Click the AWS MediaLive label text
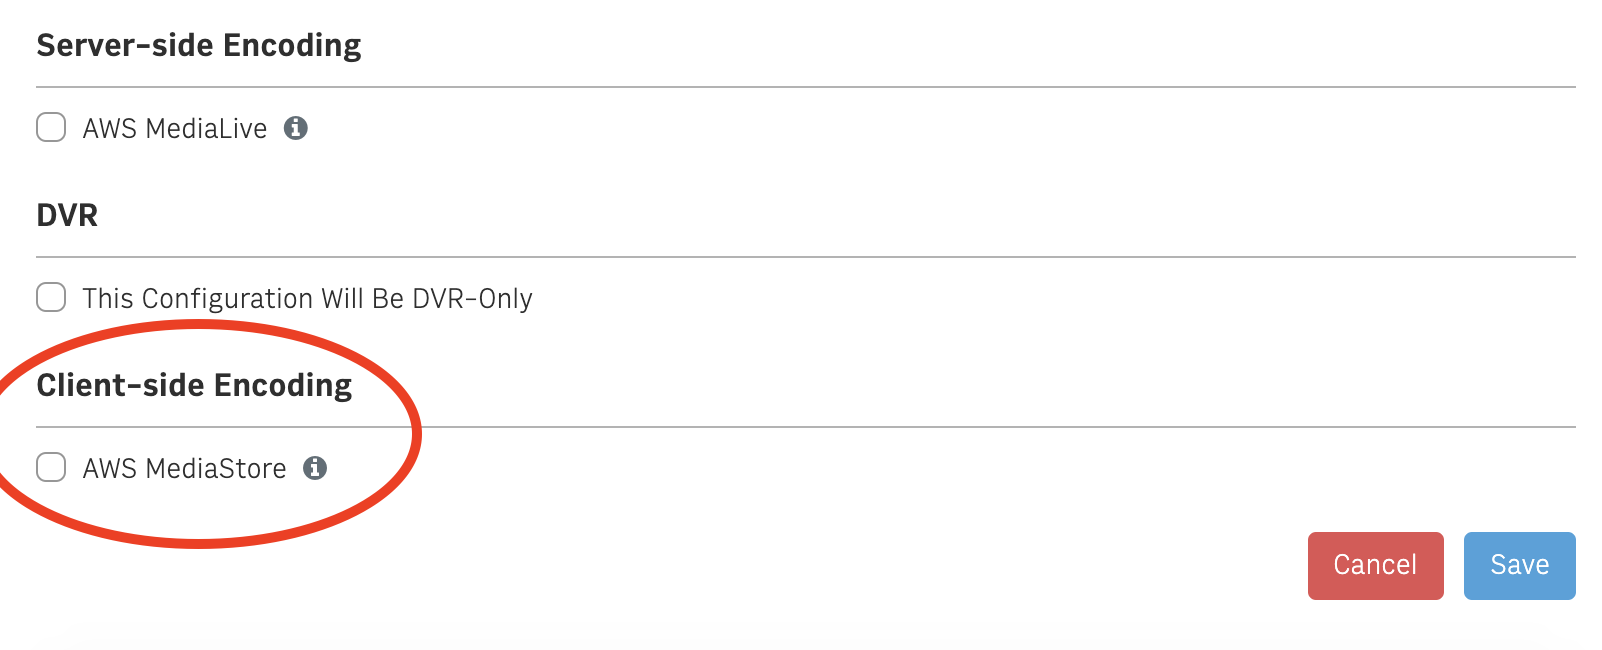The image size is (1602, 650). click(x=175, y=129)
